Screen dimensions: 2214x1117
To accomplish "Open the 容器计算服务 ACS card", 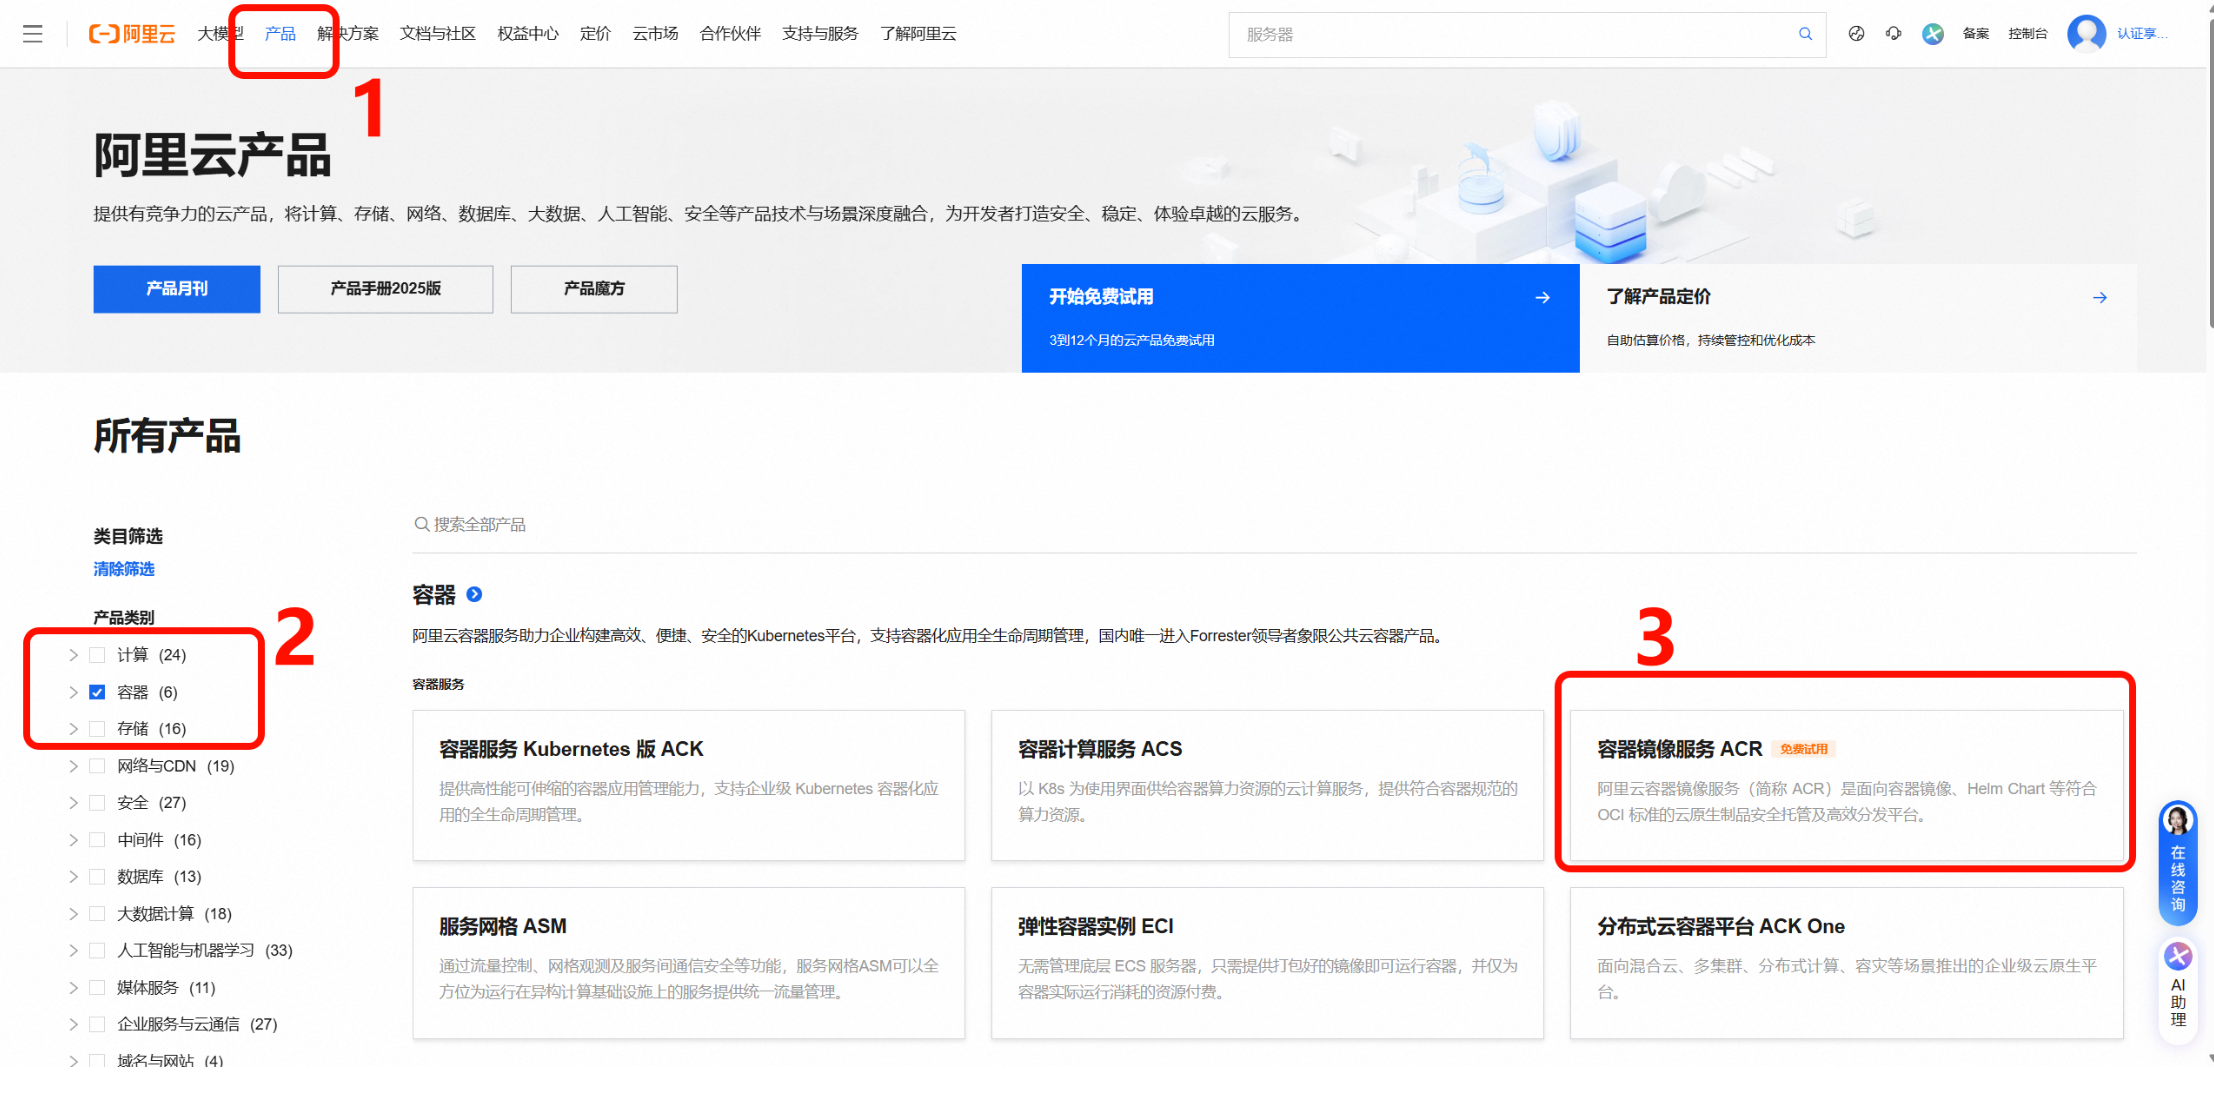I will pyautogui.click(x=1267, y=785).
